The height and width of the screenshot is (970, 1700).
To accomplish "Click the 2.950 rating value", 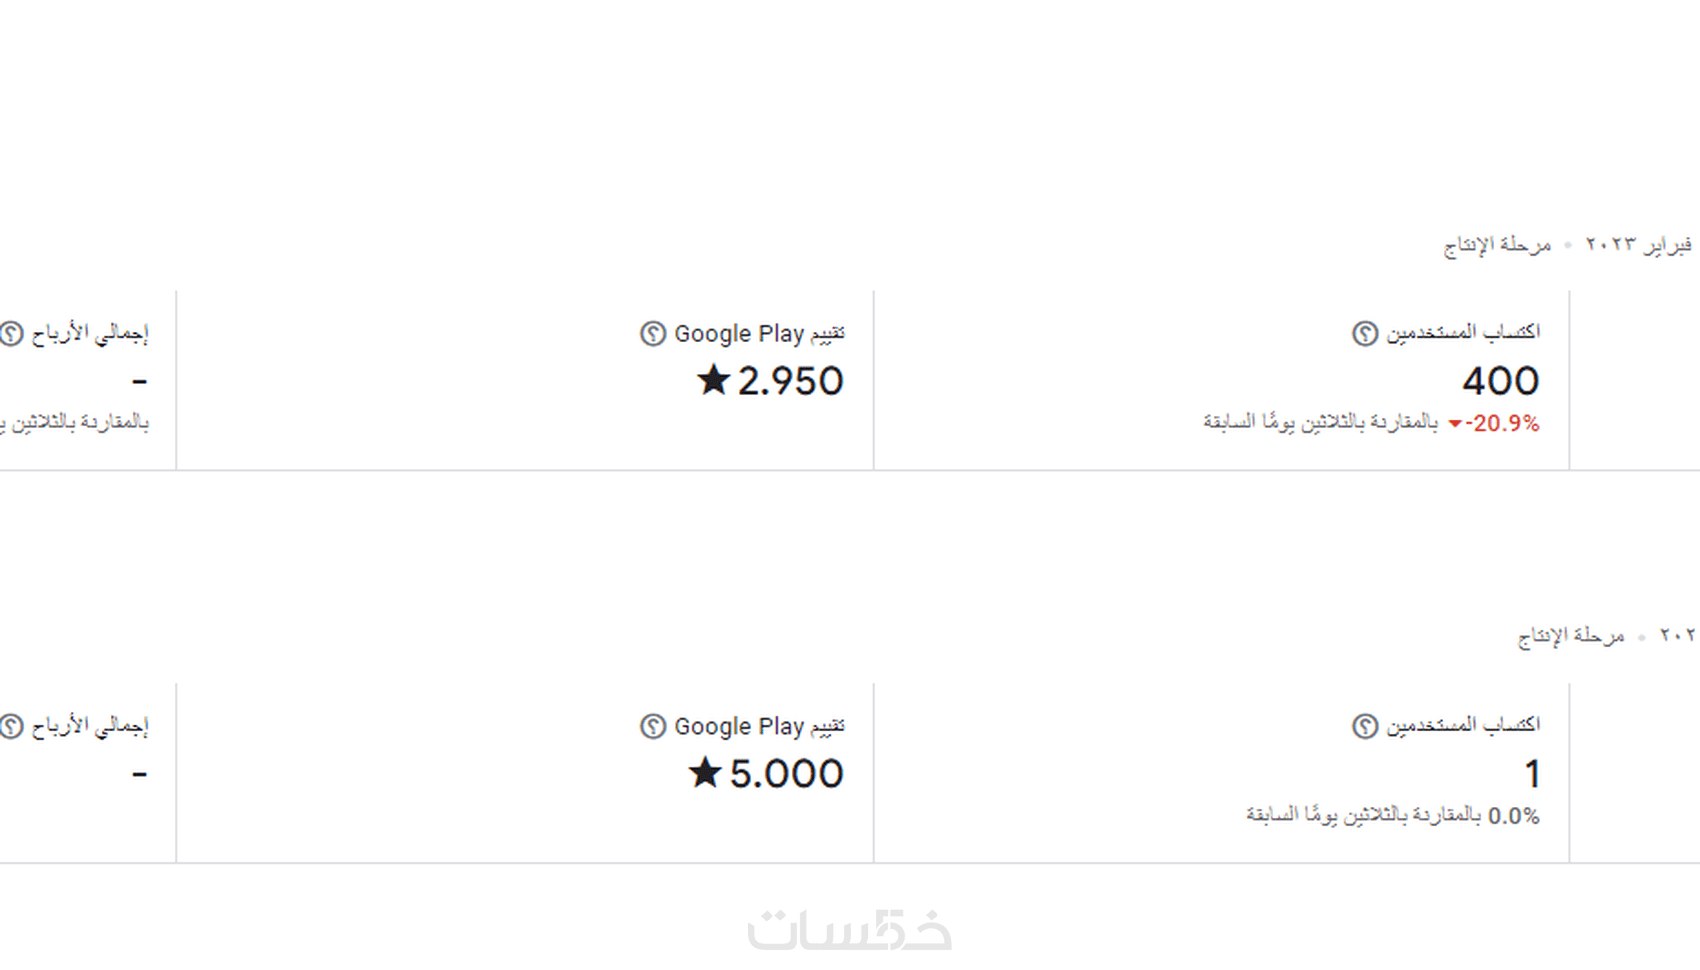I will (790, 381).
